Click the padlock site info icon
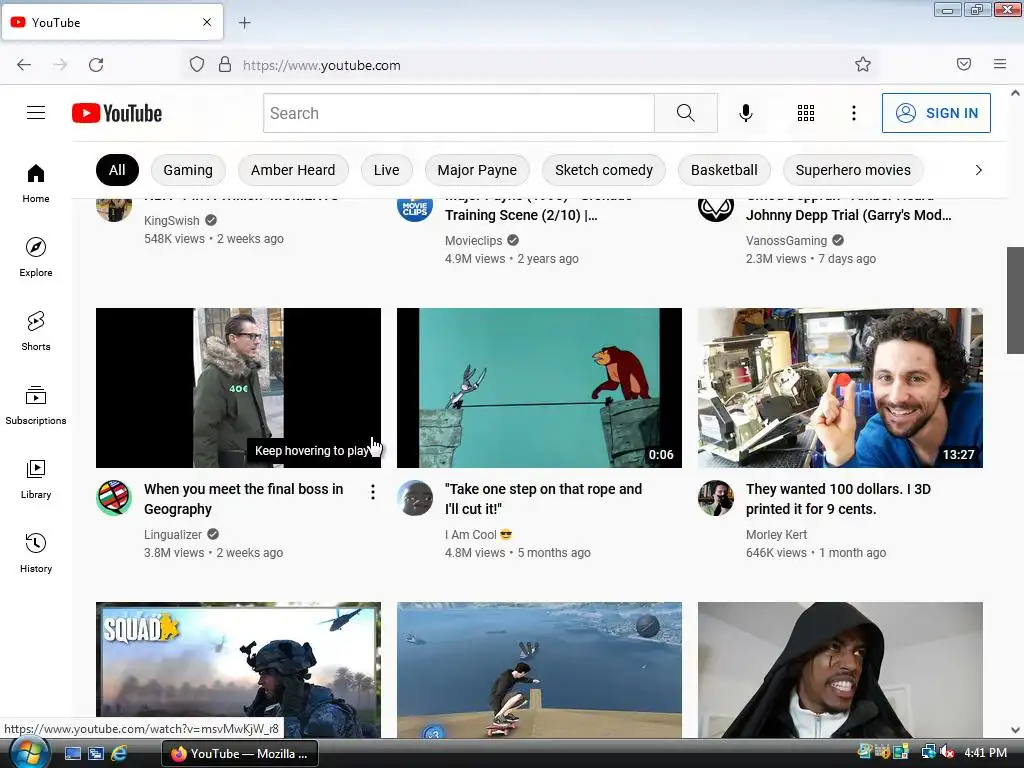Screen dimensions: 1024x768 coord(225,65)
